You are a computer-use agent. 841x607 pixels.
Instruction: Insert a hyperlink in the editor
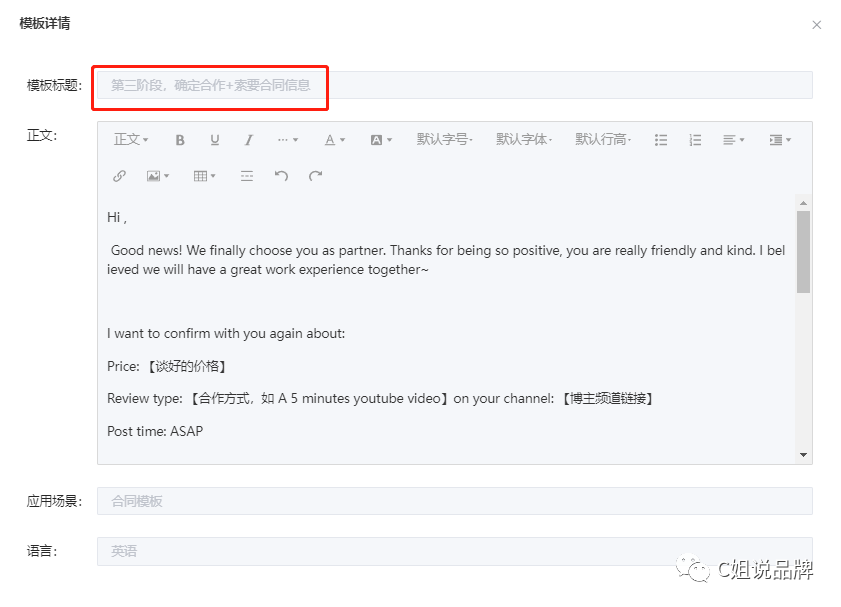pyautogui.click(x=119, y=176)
